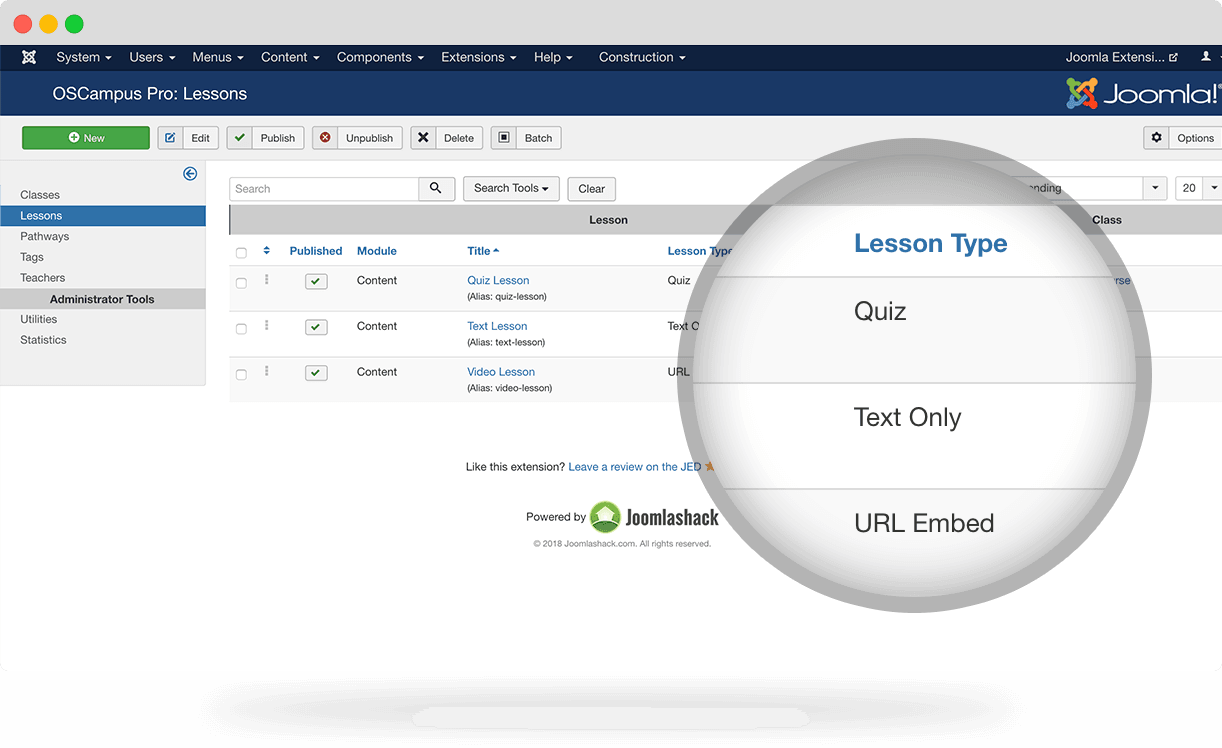
Task: Click the drag handle of Video Lesson row
Action: (267, 372)
